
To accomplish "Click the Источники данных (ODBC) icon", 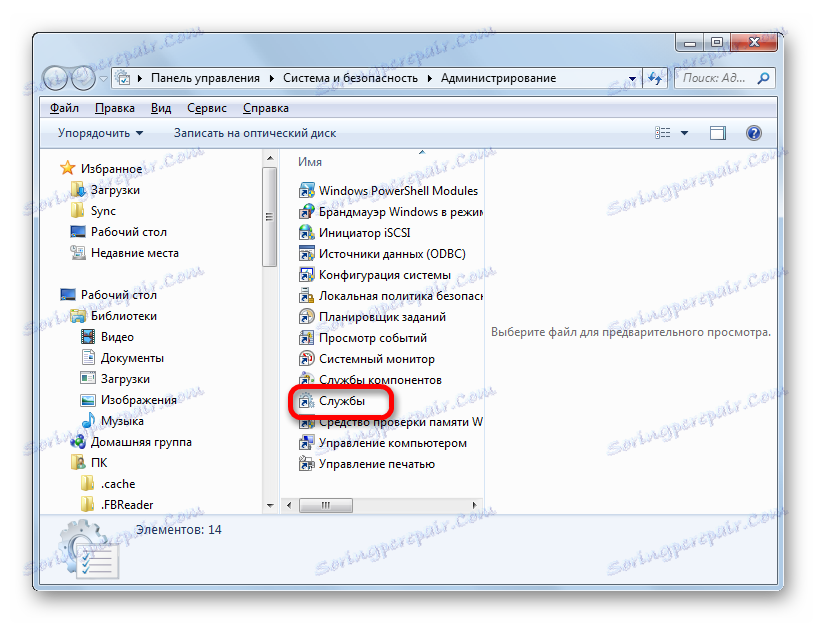I will [306, 254].
